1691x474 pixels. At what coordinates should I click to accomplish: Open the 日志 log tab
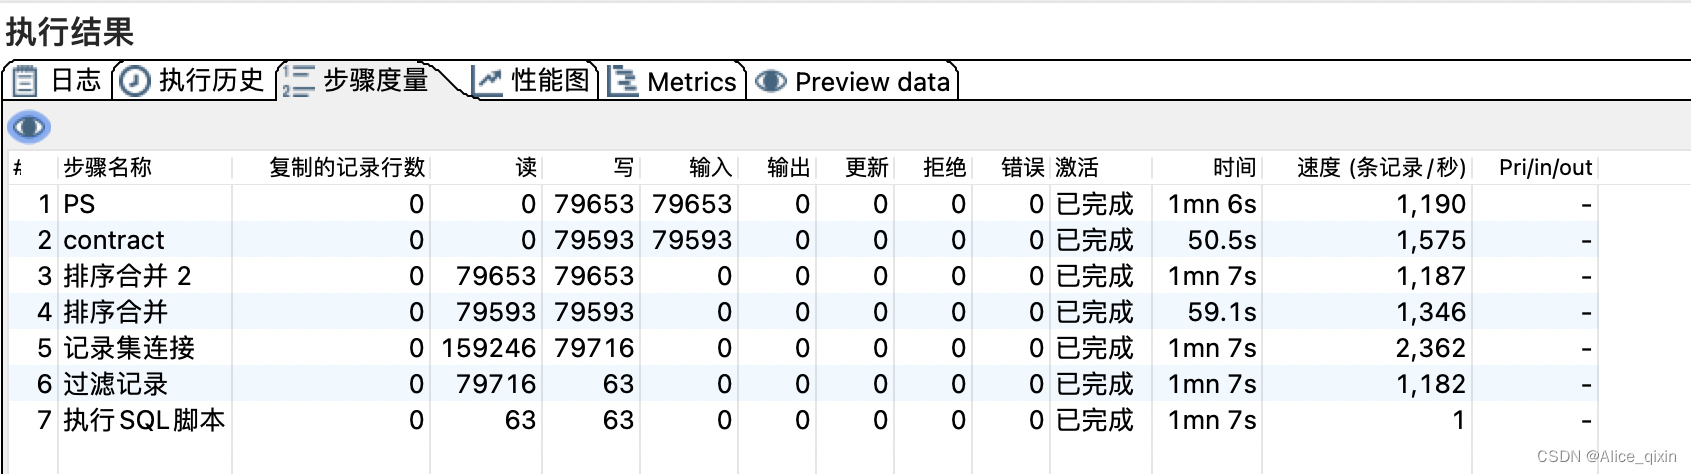[x=58, y=80]
